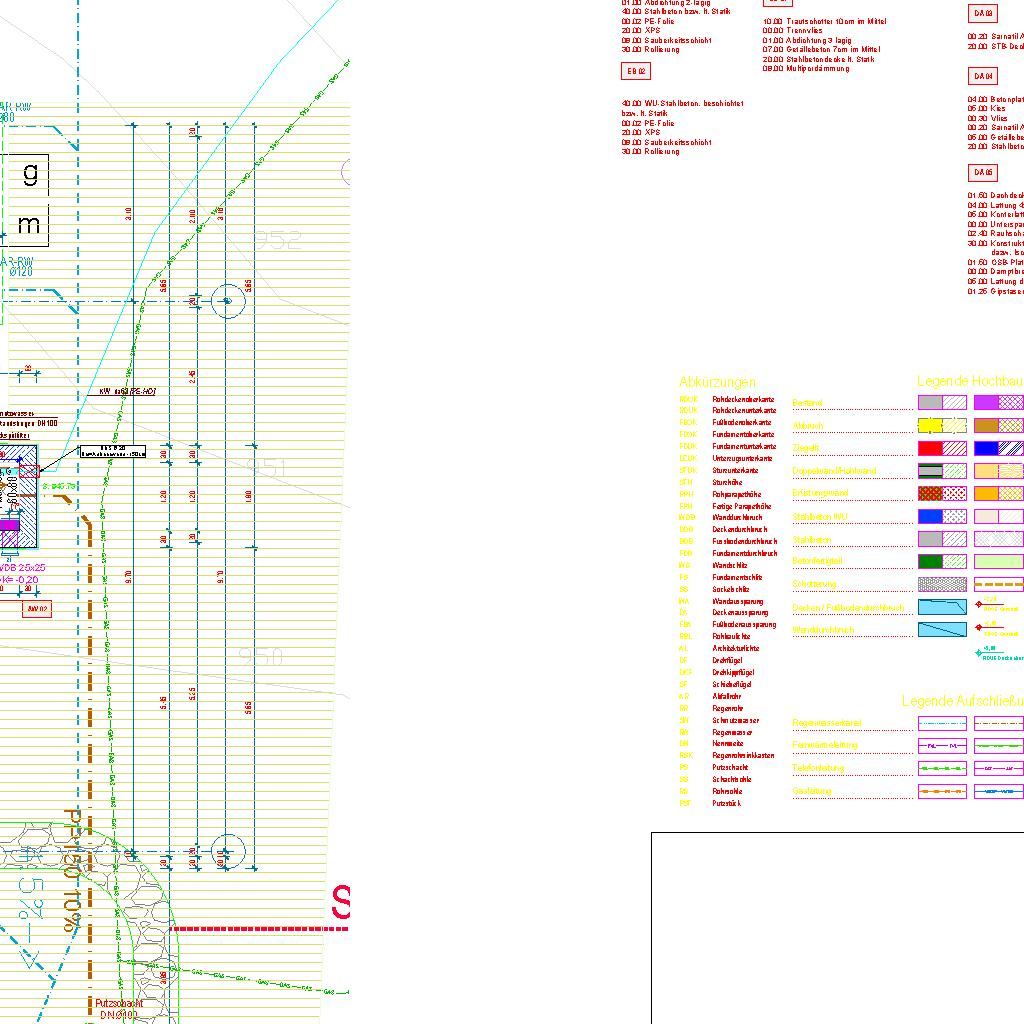
Task: Click the Drehkippflügel abbreviation entry
Action: [x=733, y=672]
